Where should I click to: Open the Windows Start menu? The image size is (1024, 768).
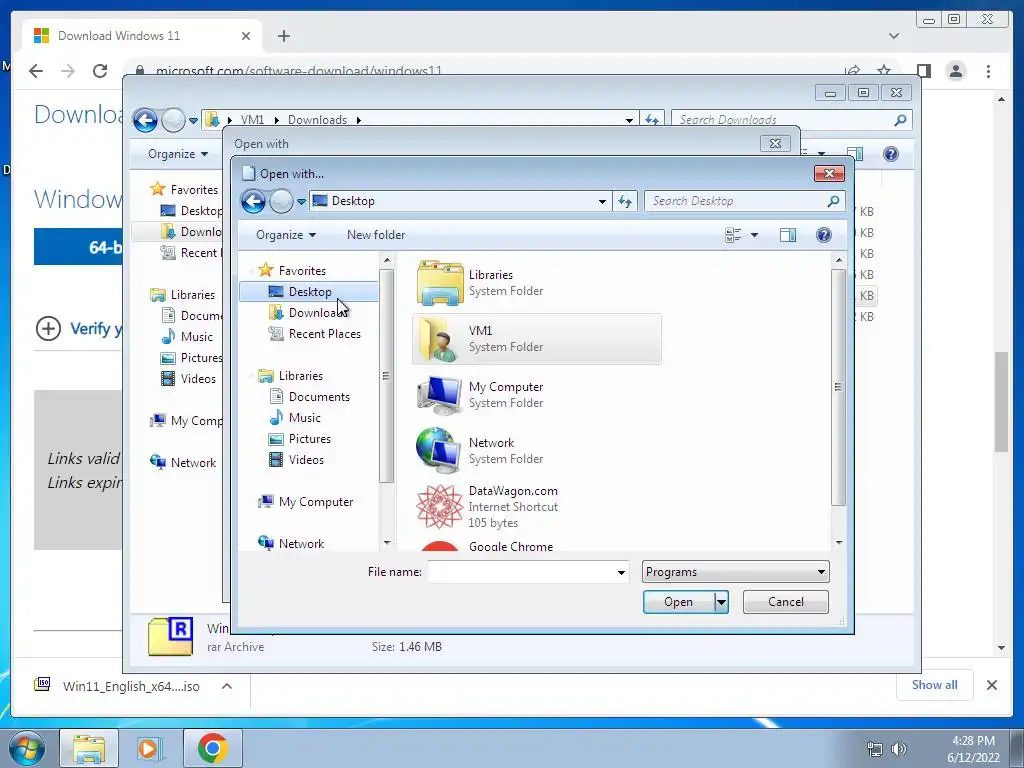27,748
